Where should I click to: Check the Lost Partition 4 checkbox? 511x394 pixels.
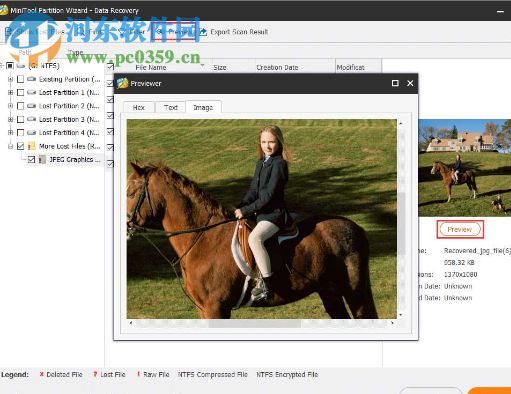[x=20, y=132]
